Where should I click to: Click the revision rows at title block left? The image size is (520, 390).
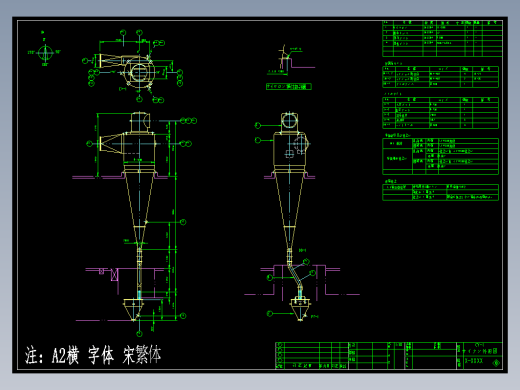click(x=312, y=356)
